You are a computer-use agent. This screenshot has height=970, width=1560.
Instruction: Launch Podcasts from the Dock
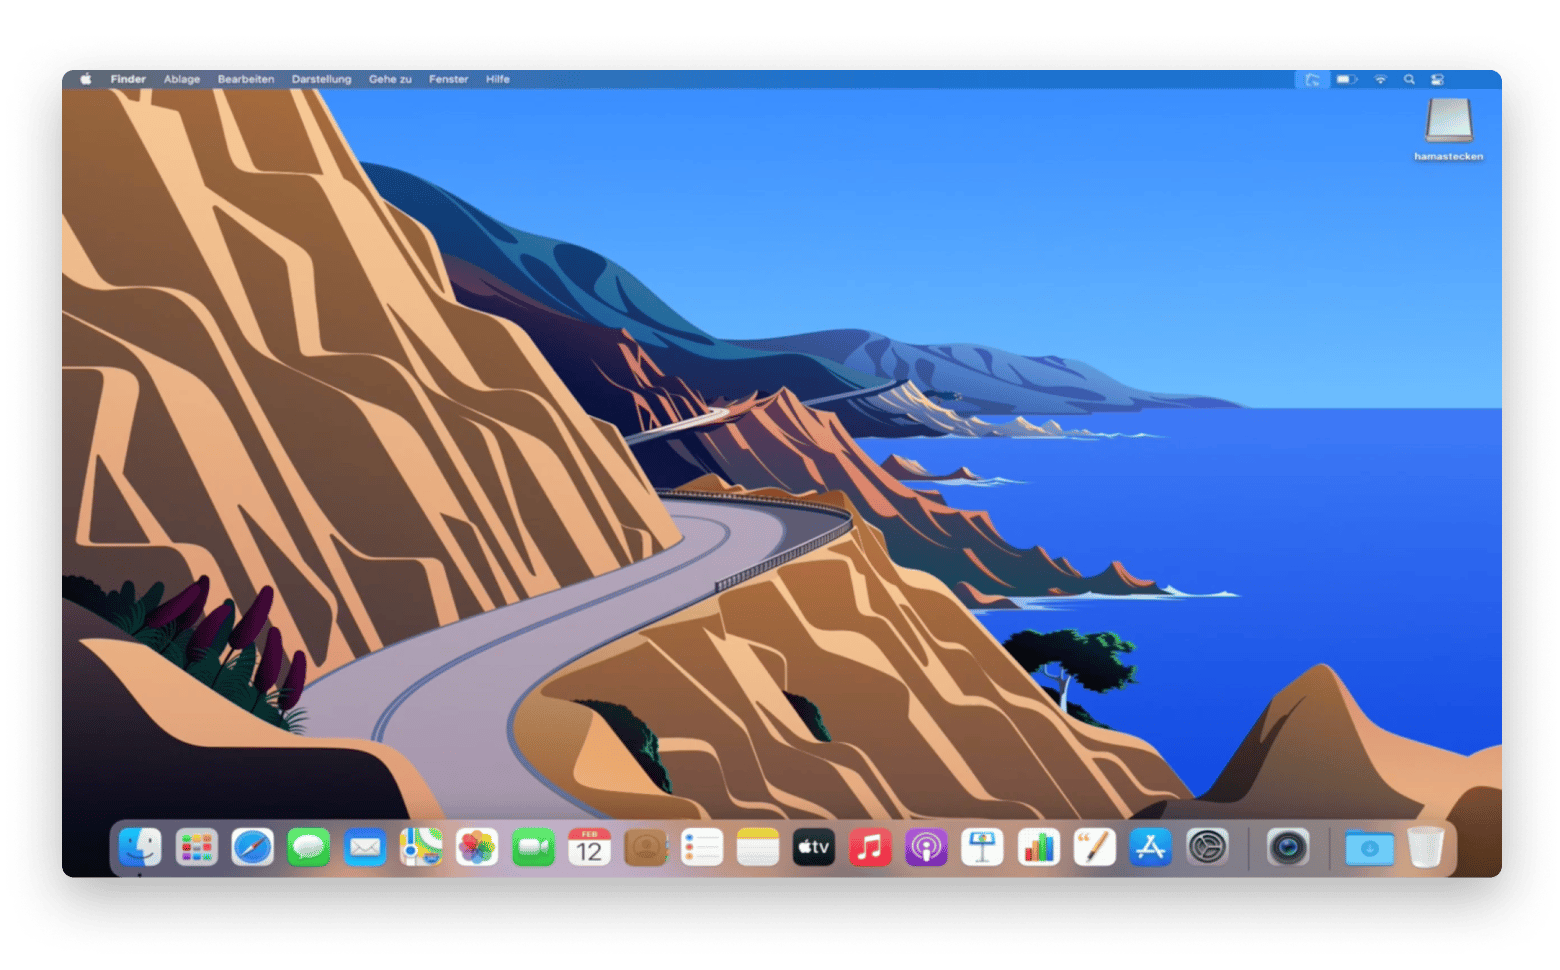(926, 848)
